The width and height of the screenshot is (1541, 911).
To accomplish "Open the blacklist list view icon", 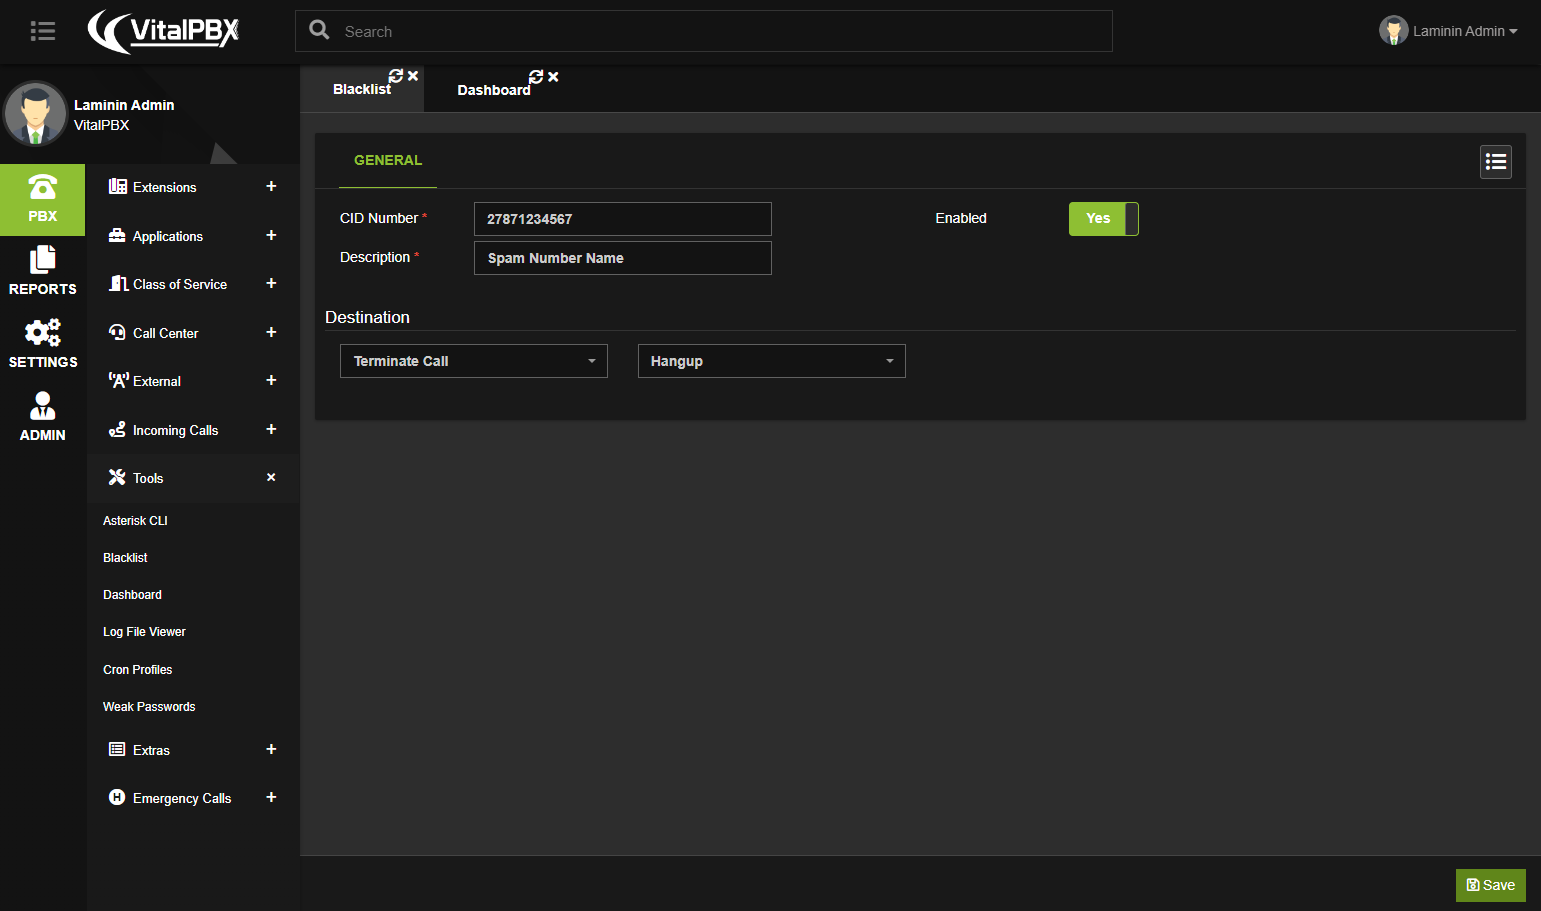I will 1496,162.
